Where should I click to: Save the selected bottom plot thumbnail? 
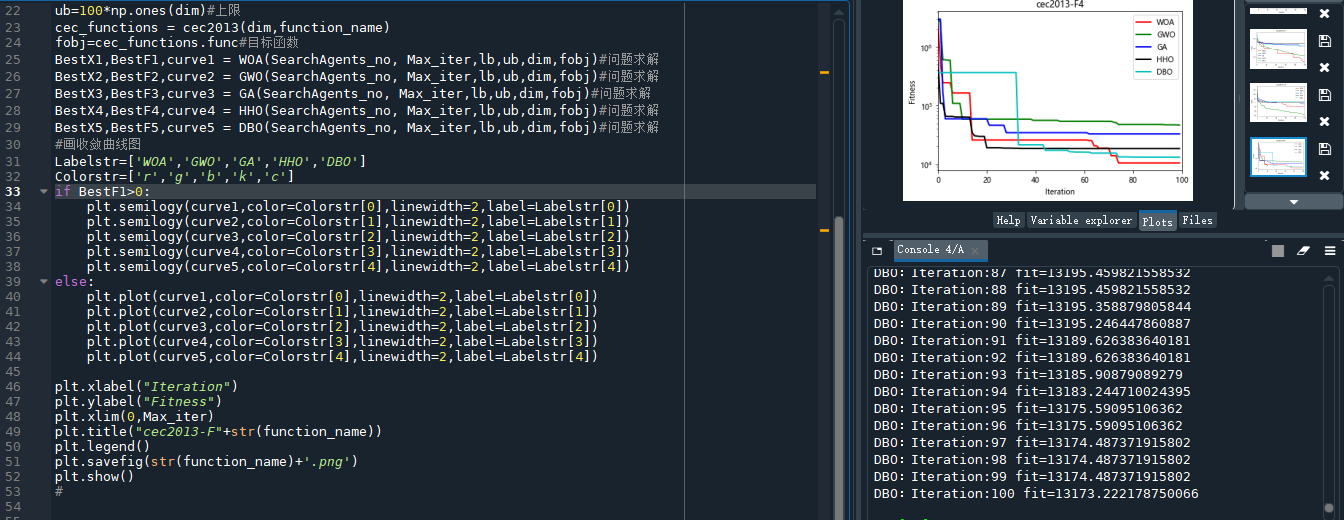click(x=1324, y=149)
